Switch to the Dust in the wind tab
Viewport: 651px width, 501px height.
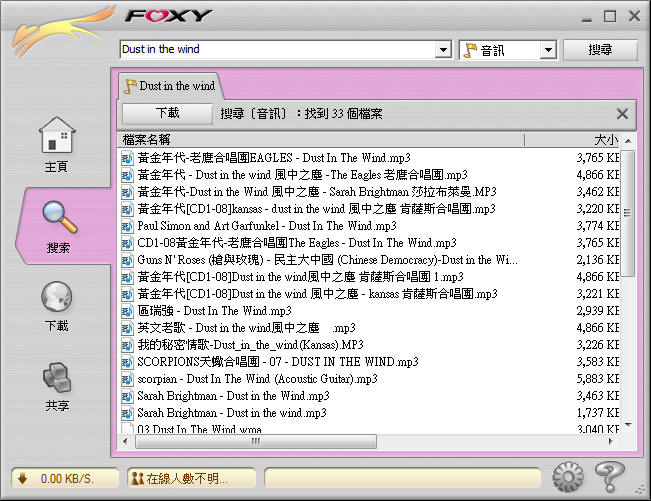click(168, 86)
